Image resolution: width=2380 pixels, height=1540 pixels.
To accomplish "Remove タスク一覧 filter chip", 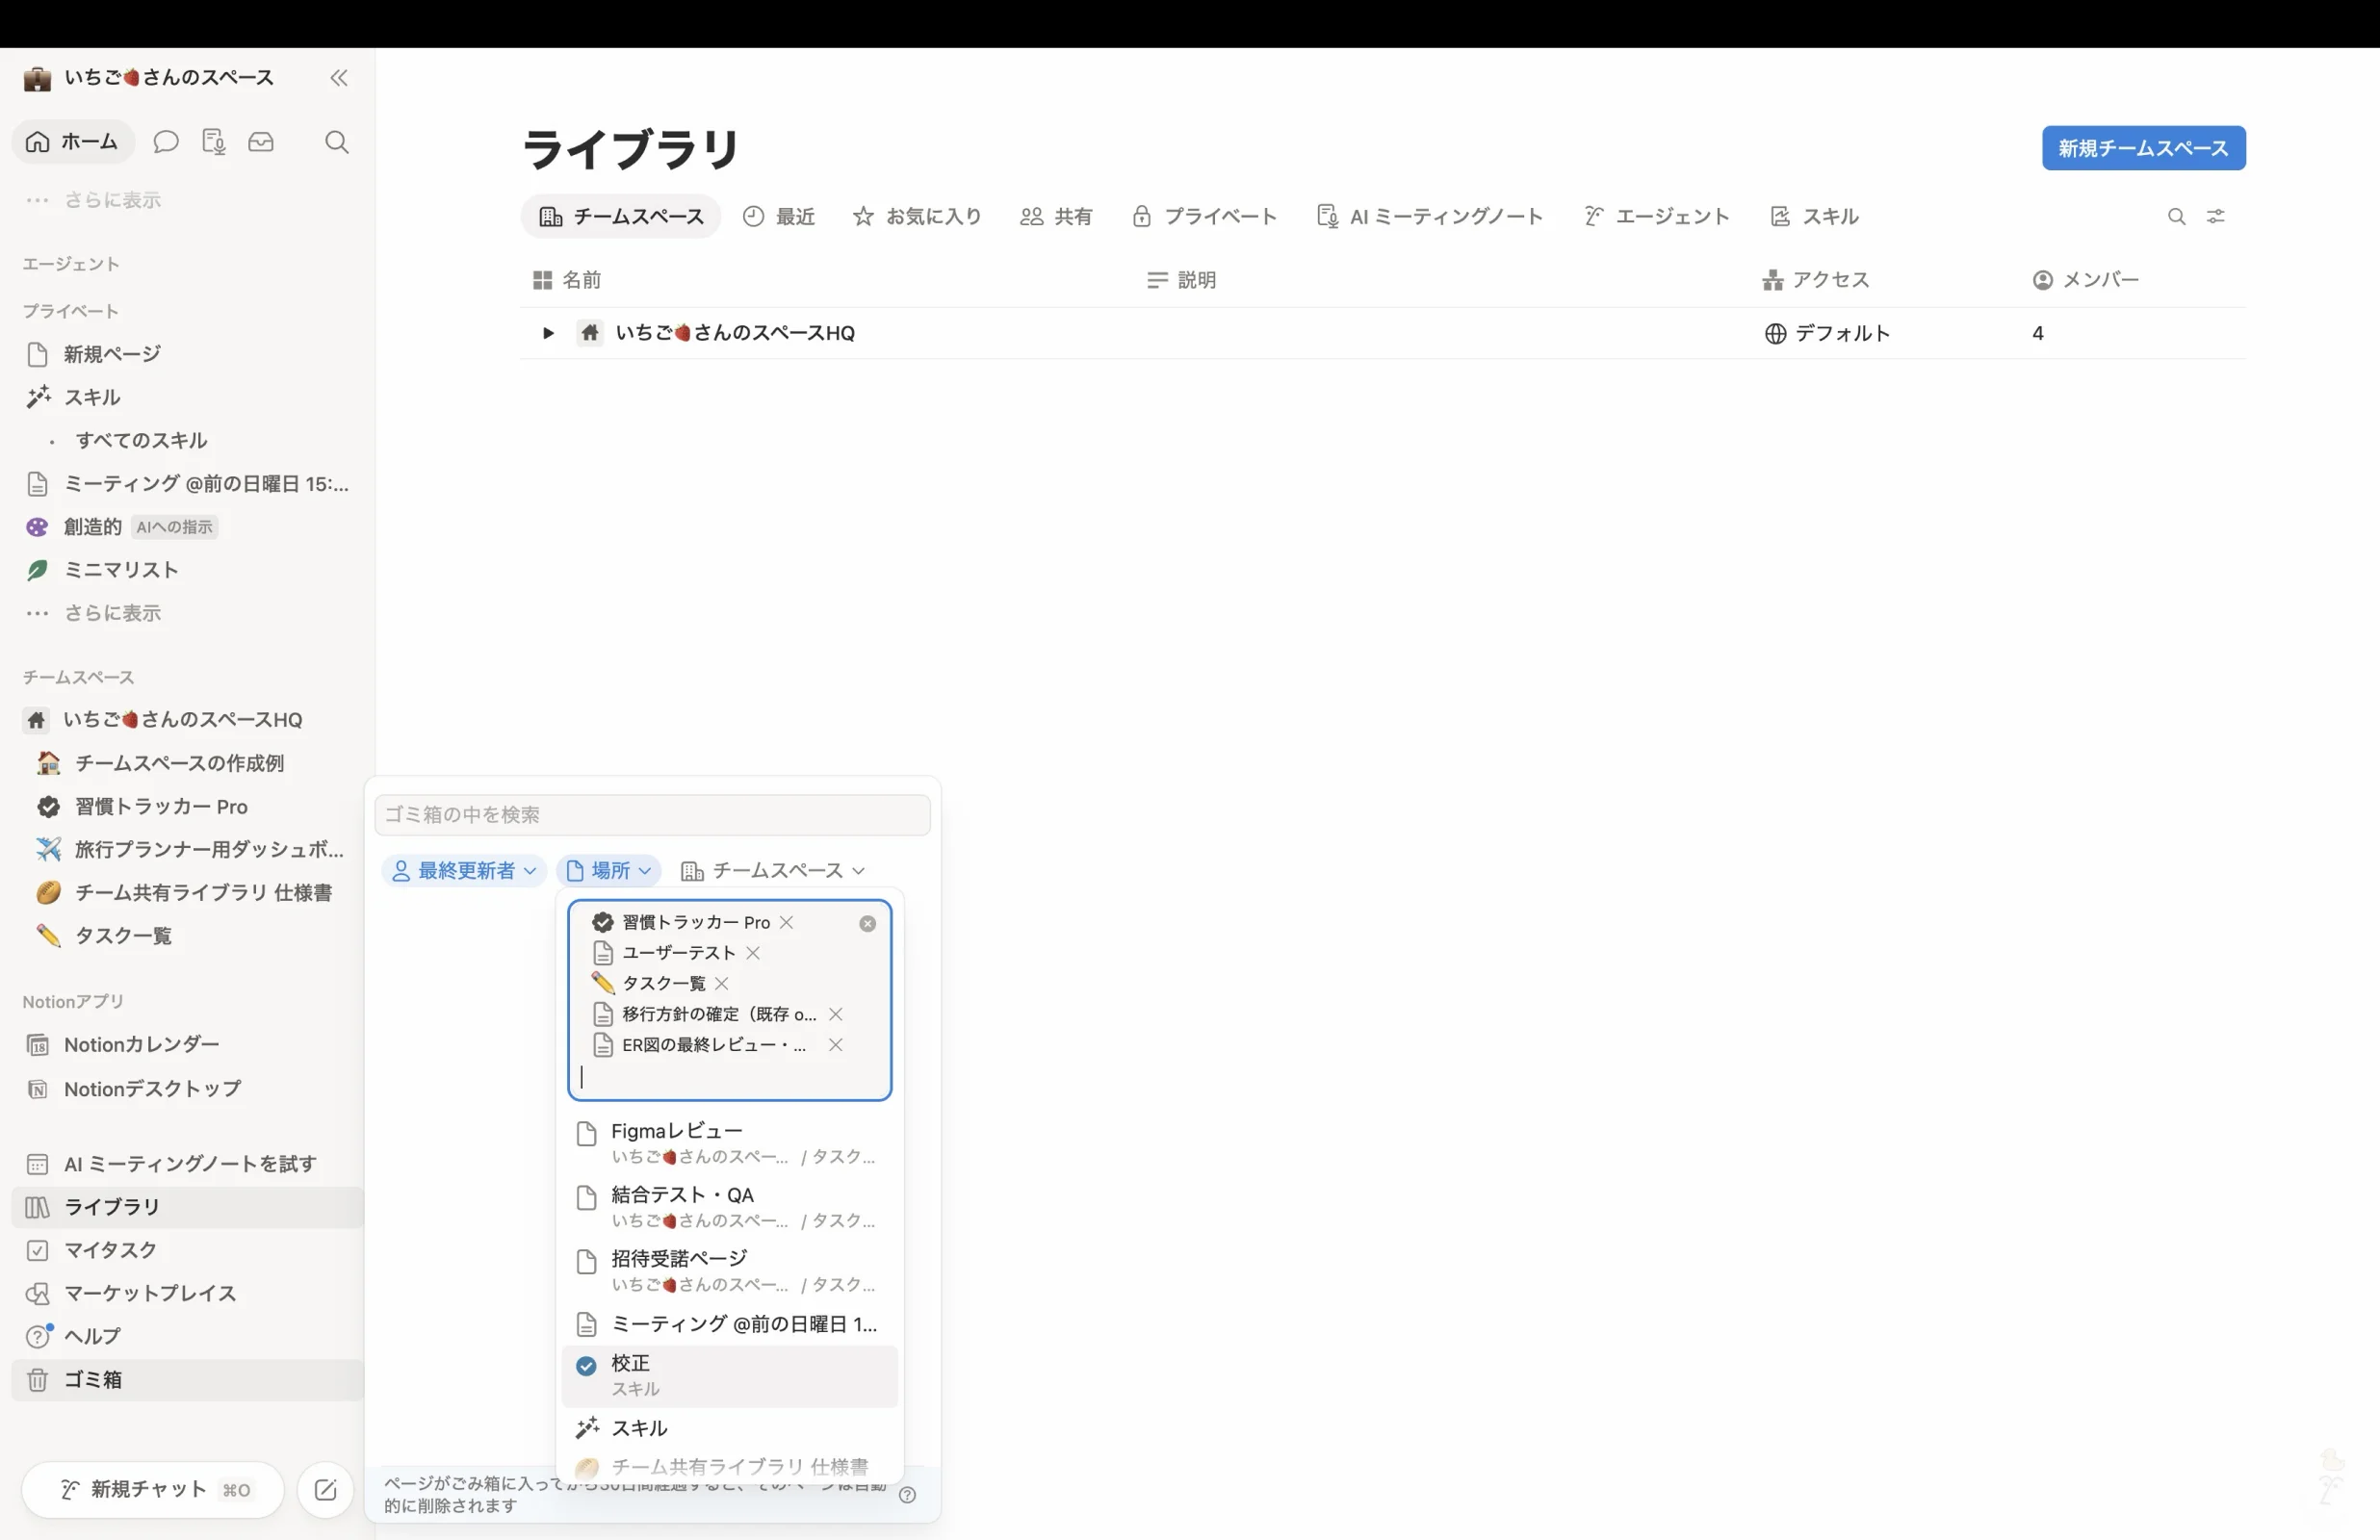I will (x=722, y=984).
